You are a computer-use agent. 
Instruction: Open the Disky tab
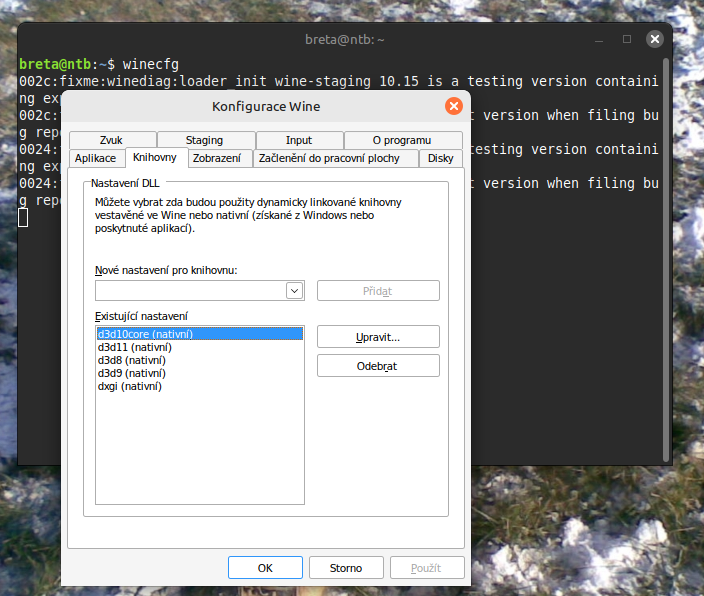pyautogui.click(x=440, y=158)
